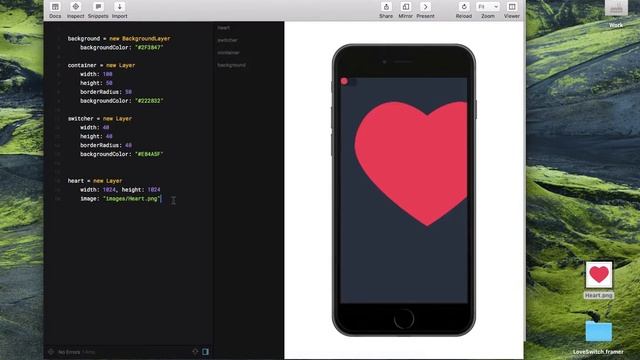640x360 pixels.
Task: Click the red switcher circle in preview
Action: pyautogui.click(x=344, y=81)
